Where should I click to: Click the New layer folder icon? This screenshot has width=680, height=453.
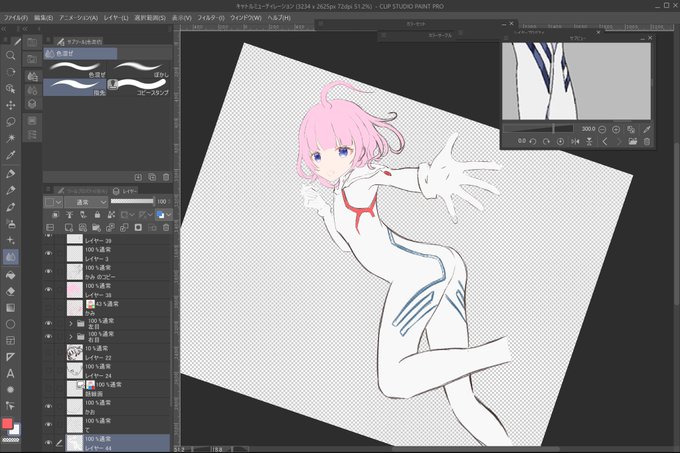pyautogui.click(x=96, y=228)
